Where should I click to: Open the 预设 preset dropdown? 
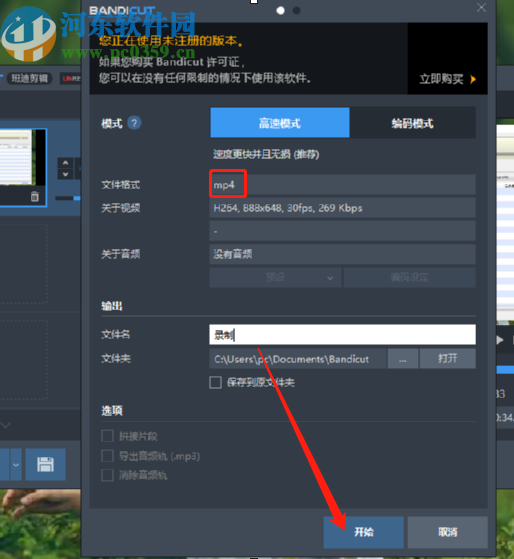pyautogui.click(x=276, y=277)
